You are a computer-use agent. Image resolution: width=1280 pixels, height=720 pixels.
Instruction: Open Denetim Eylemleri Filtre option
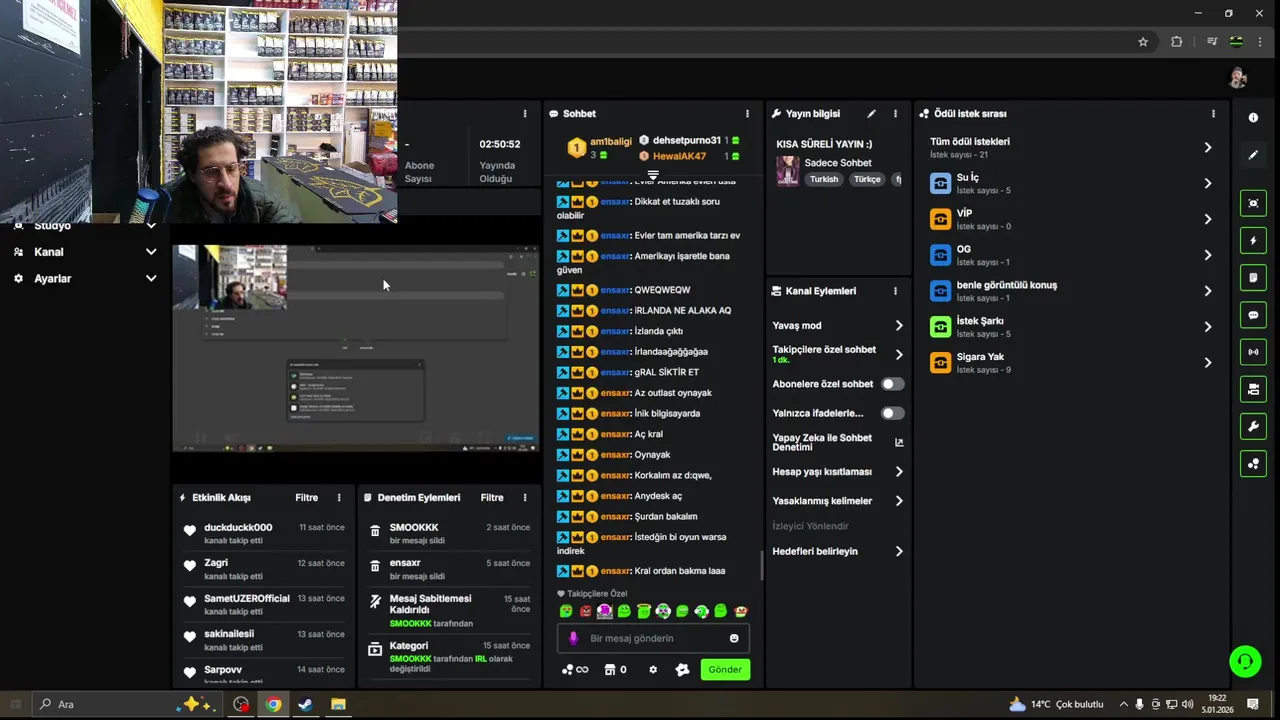pyautogui.click(x=492, y=498)
